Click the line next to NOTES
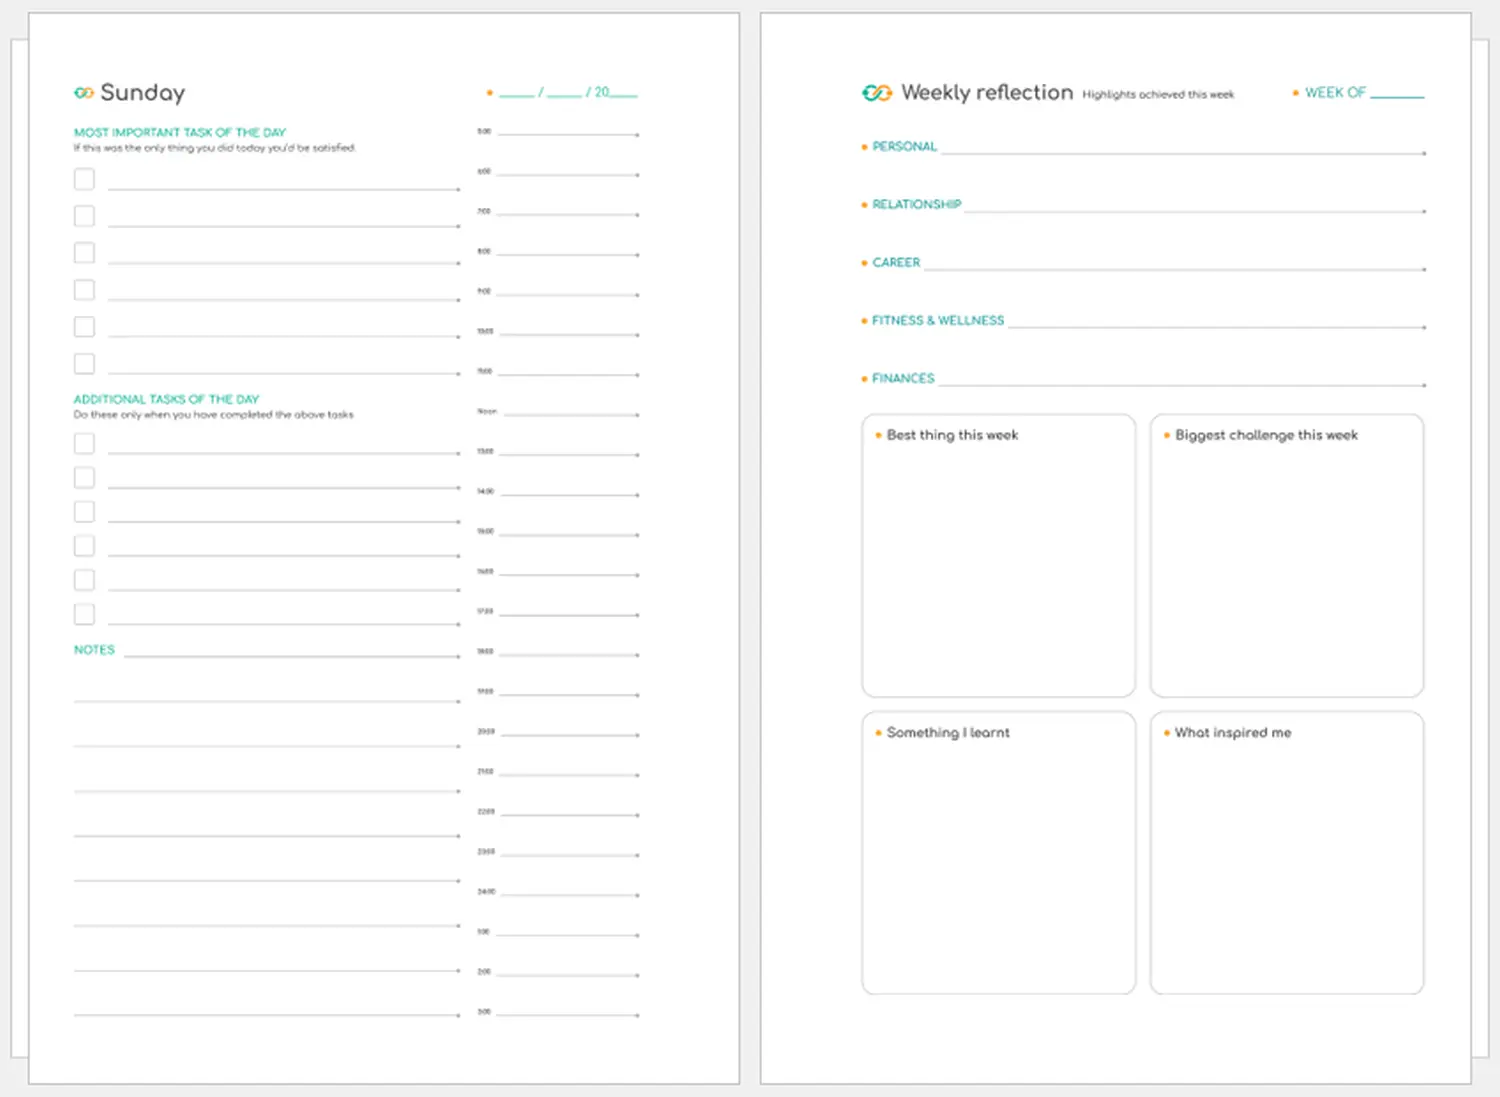The image size is (1500, 1097). [292, 656]
